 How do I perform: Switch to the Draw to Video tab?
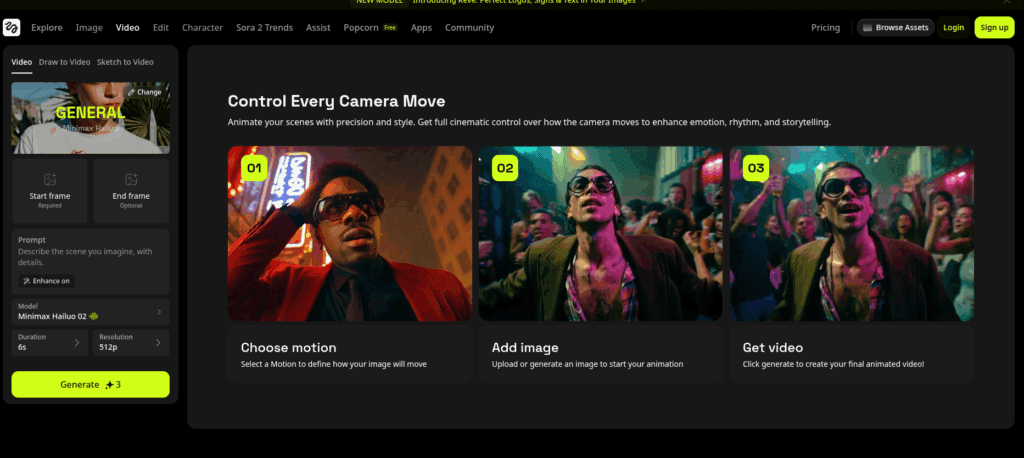[64, 62]
